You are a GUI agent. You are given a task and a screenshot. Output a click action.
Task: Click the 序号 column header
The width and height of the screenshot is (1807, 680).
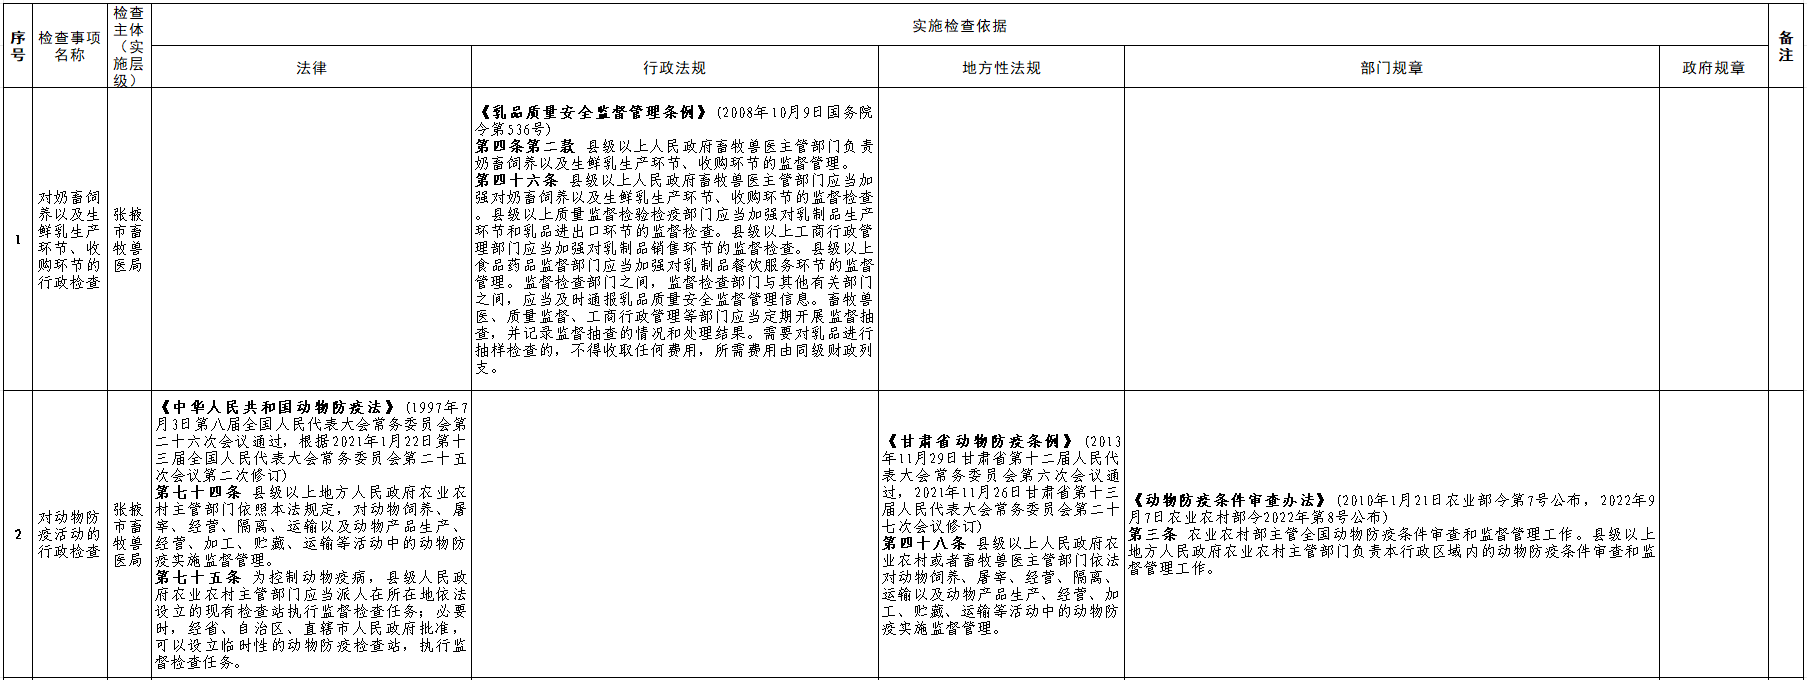coord(18,46)
